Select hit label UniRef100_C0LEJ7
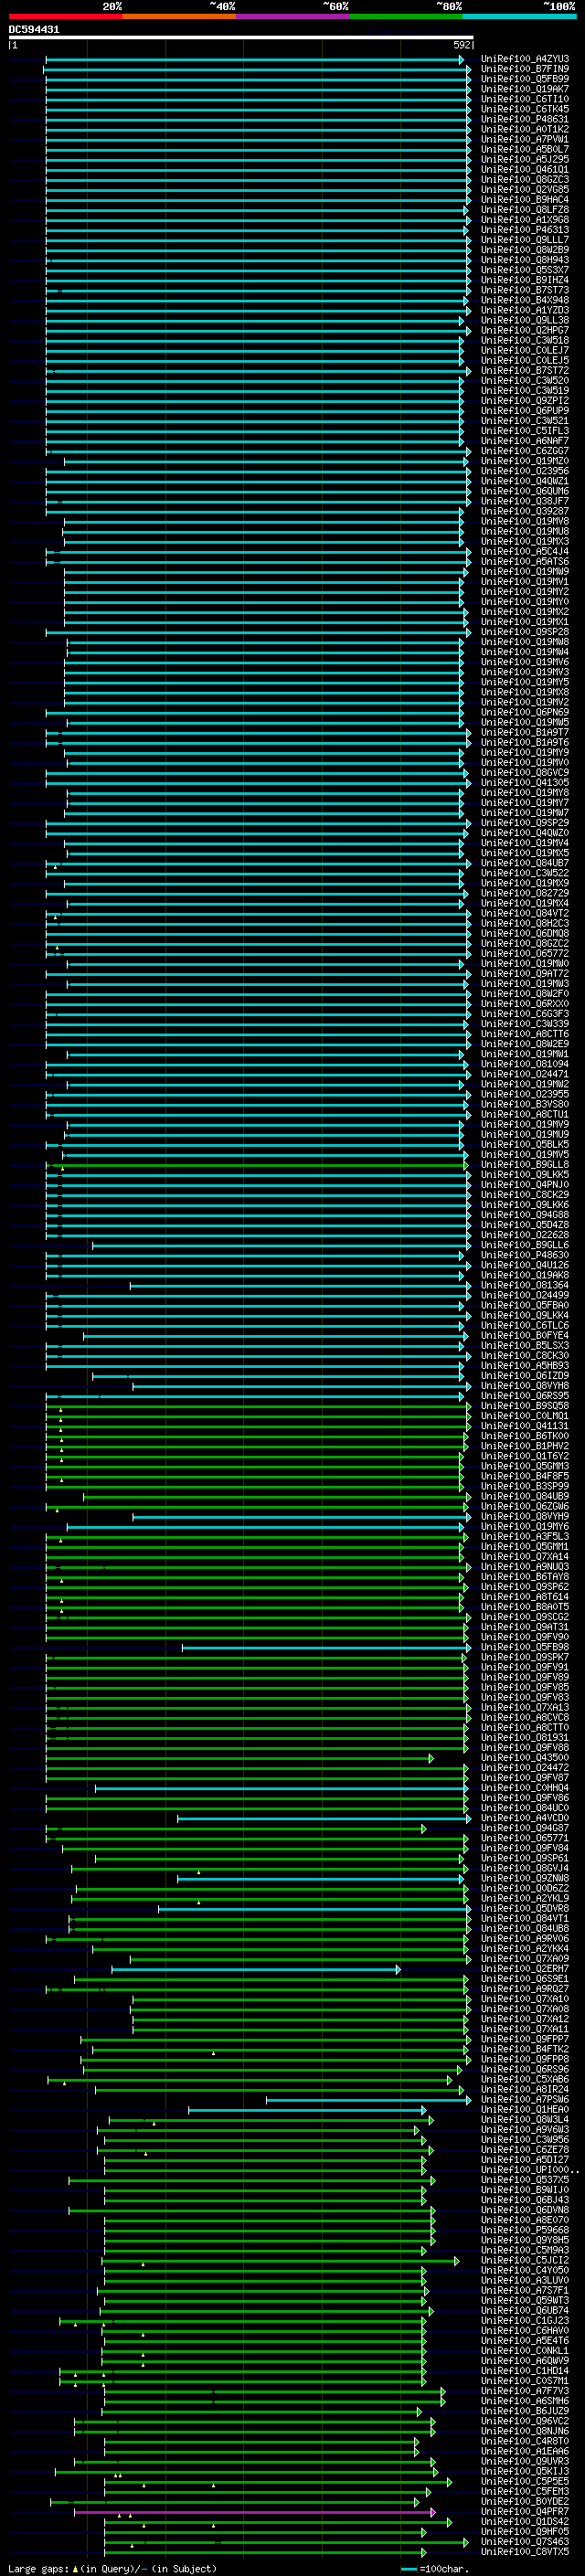 (525, 351)
